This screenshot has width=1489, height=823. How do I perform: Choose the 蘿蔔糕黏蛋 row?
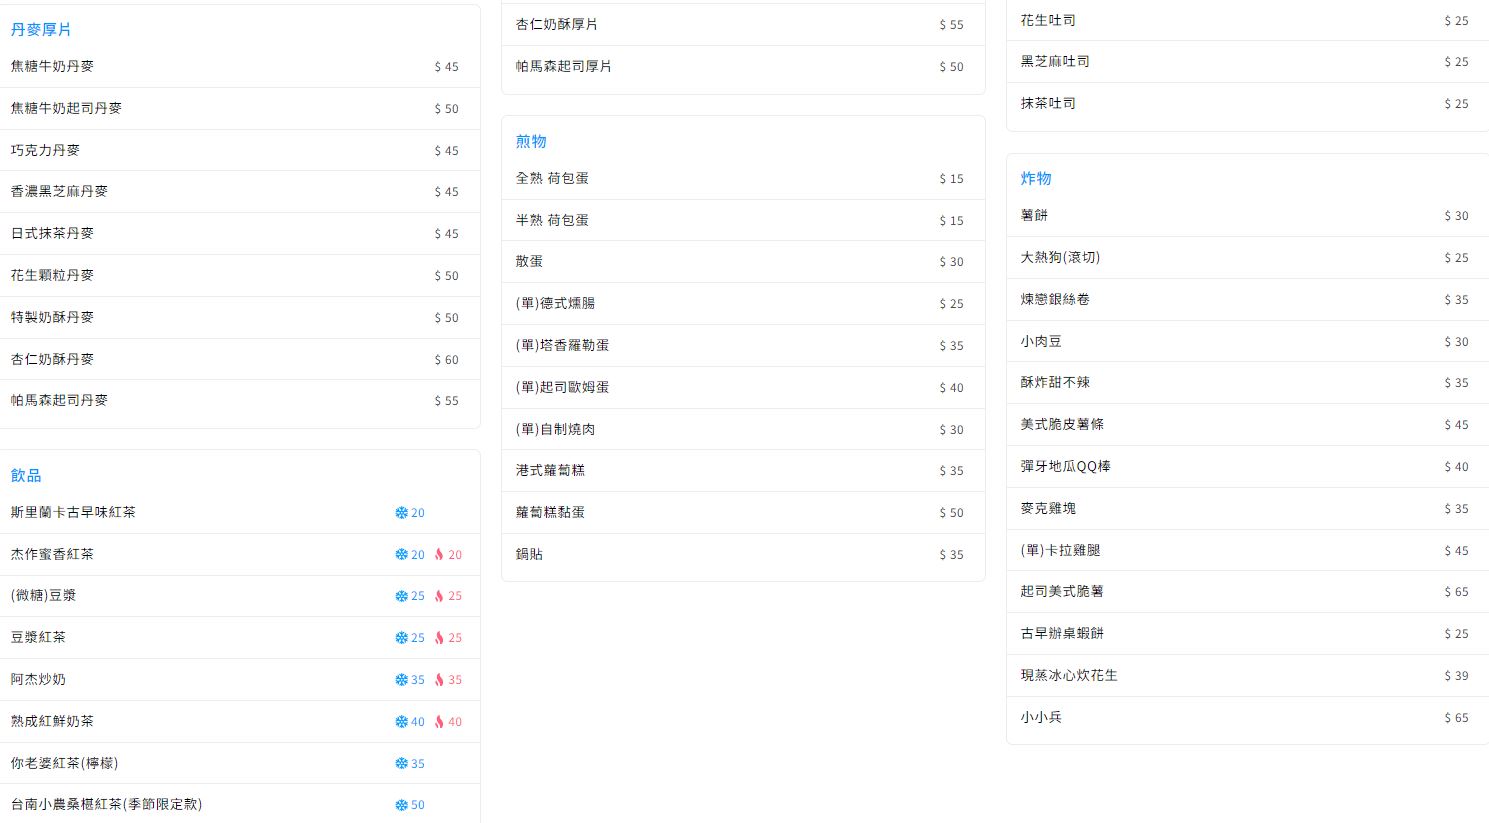tap(743, 512)
